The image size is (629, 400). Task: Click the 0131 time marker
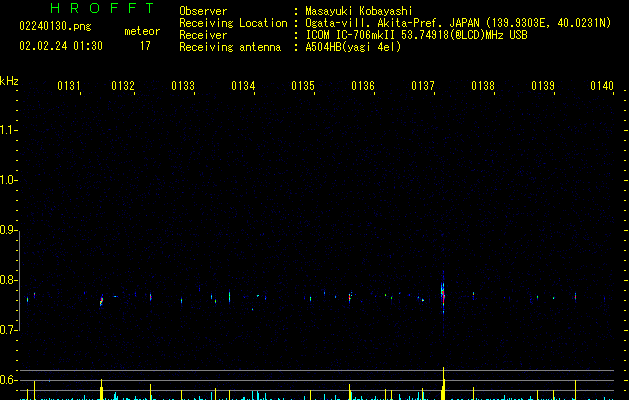point(69,86)
